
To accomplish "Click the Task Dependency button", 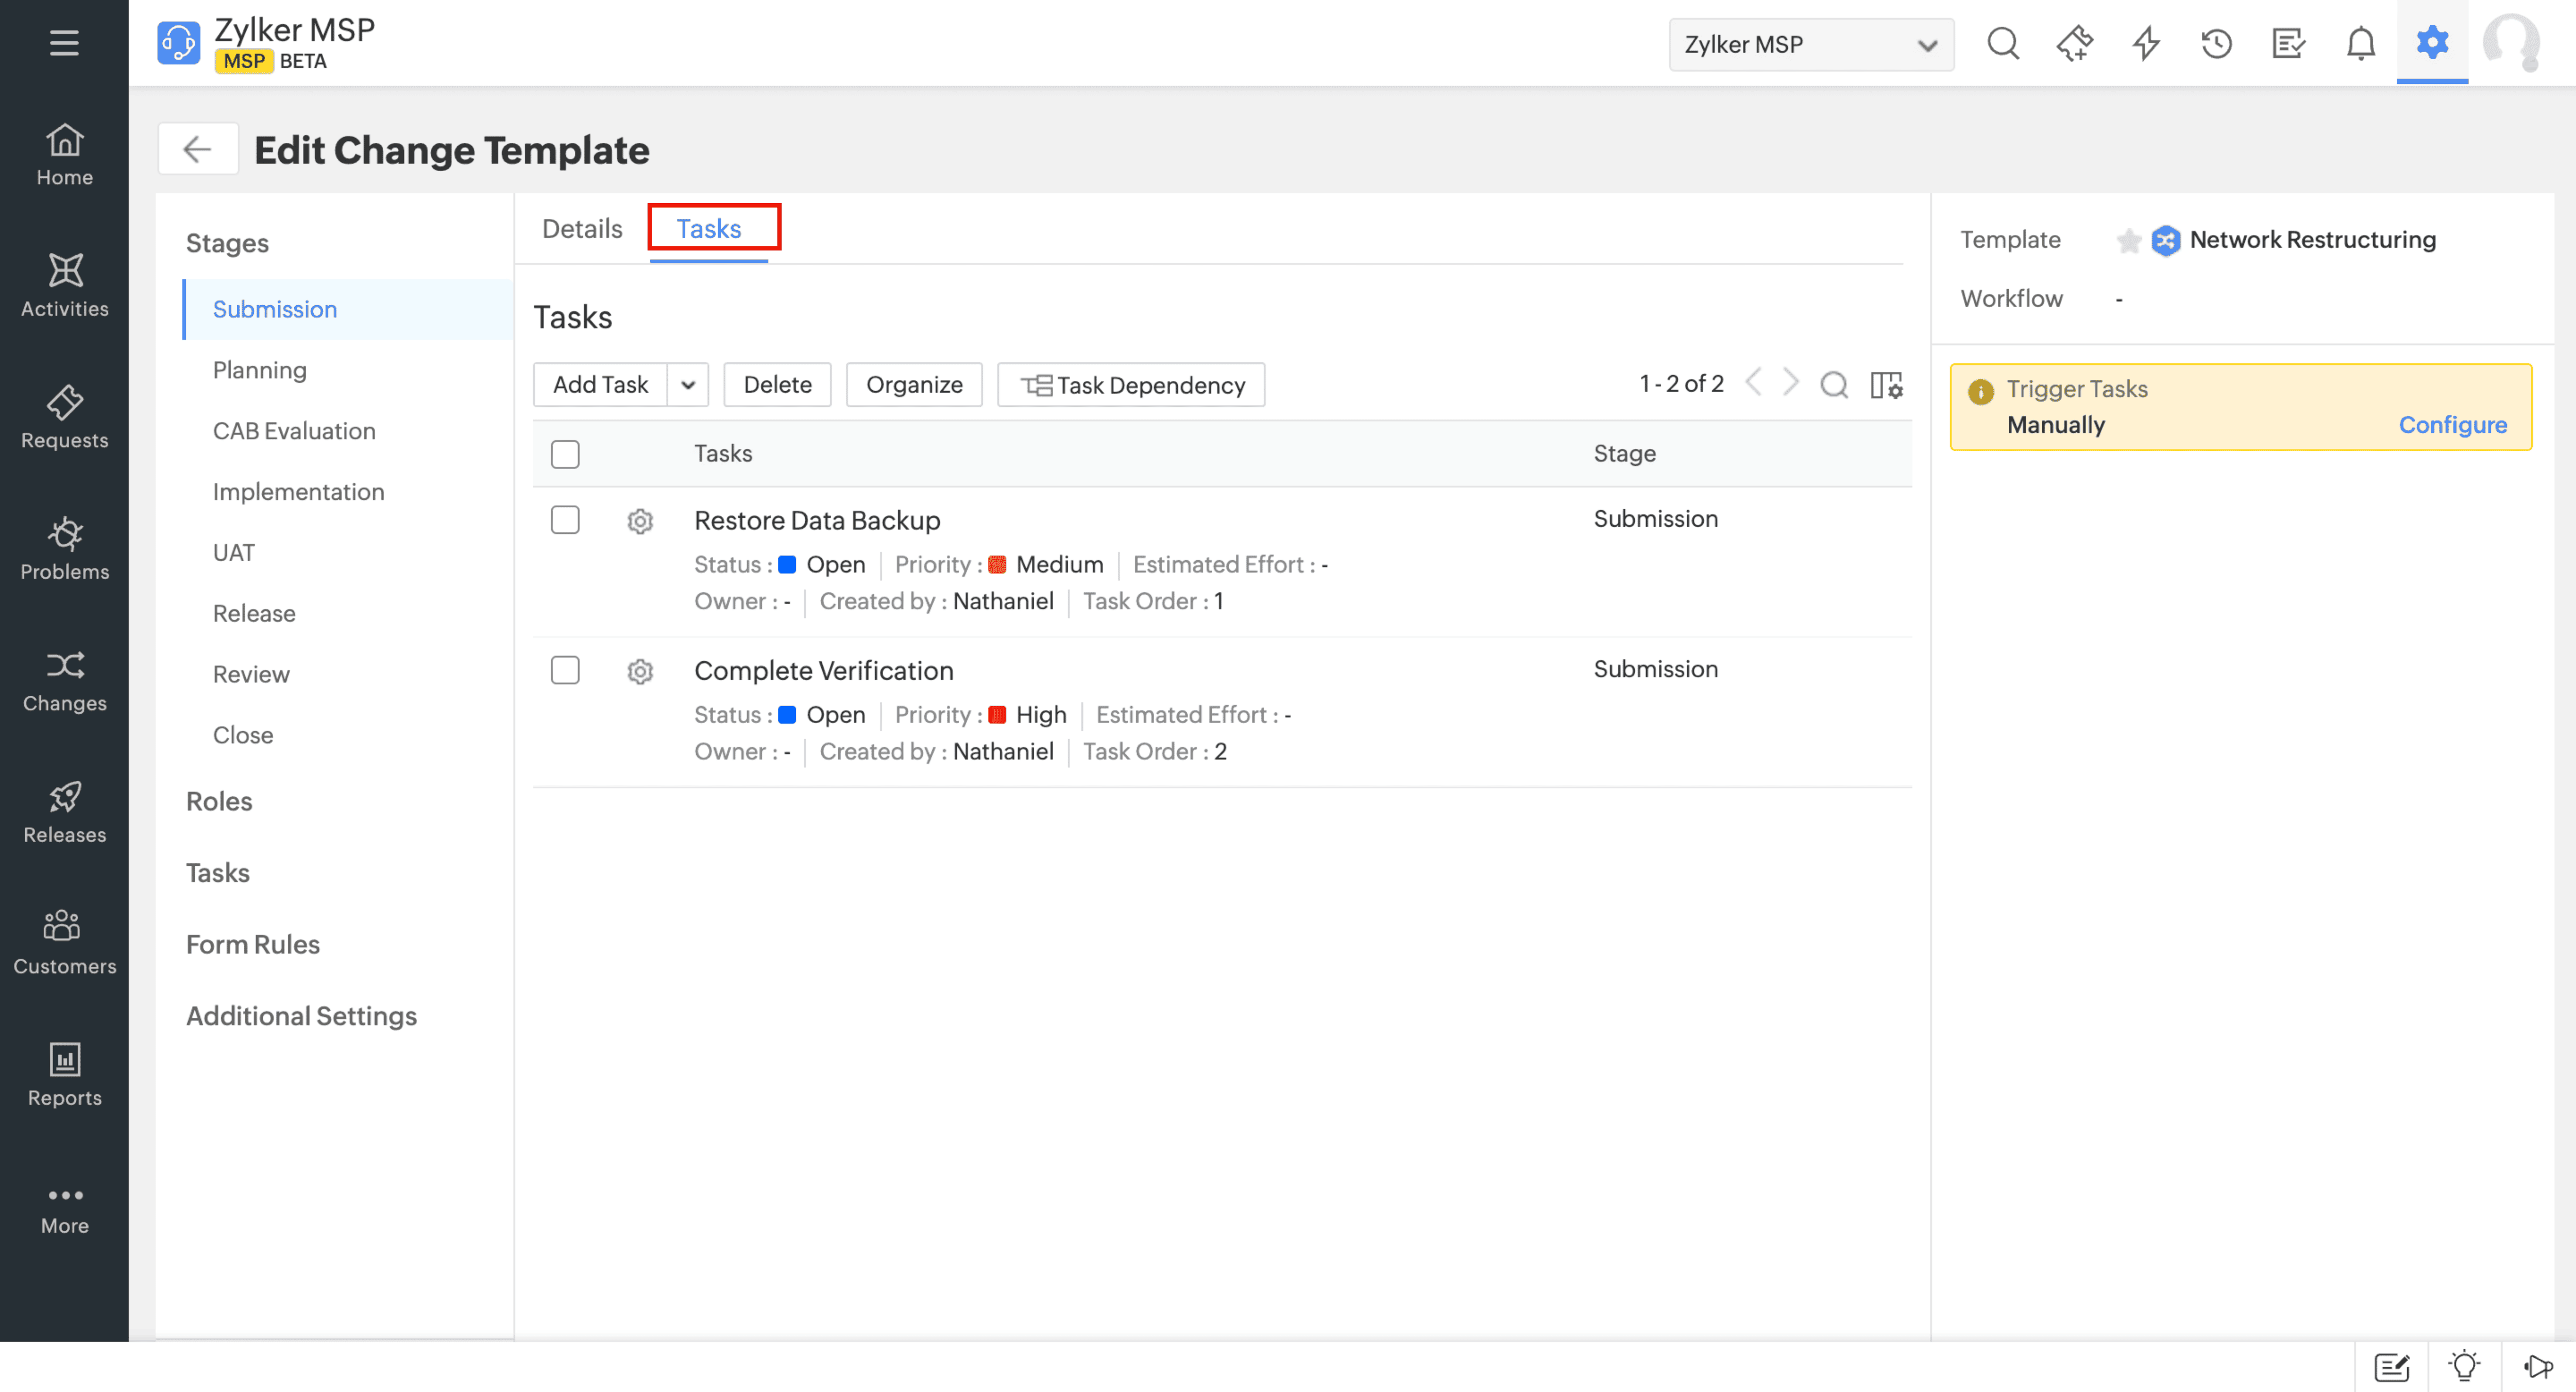I will 1131,385.
